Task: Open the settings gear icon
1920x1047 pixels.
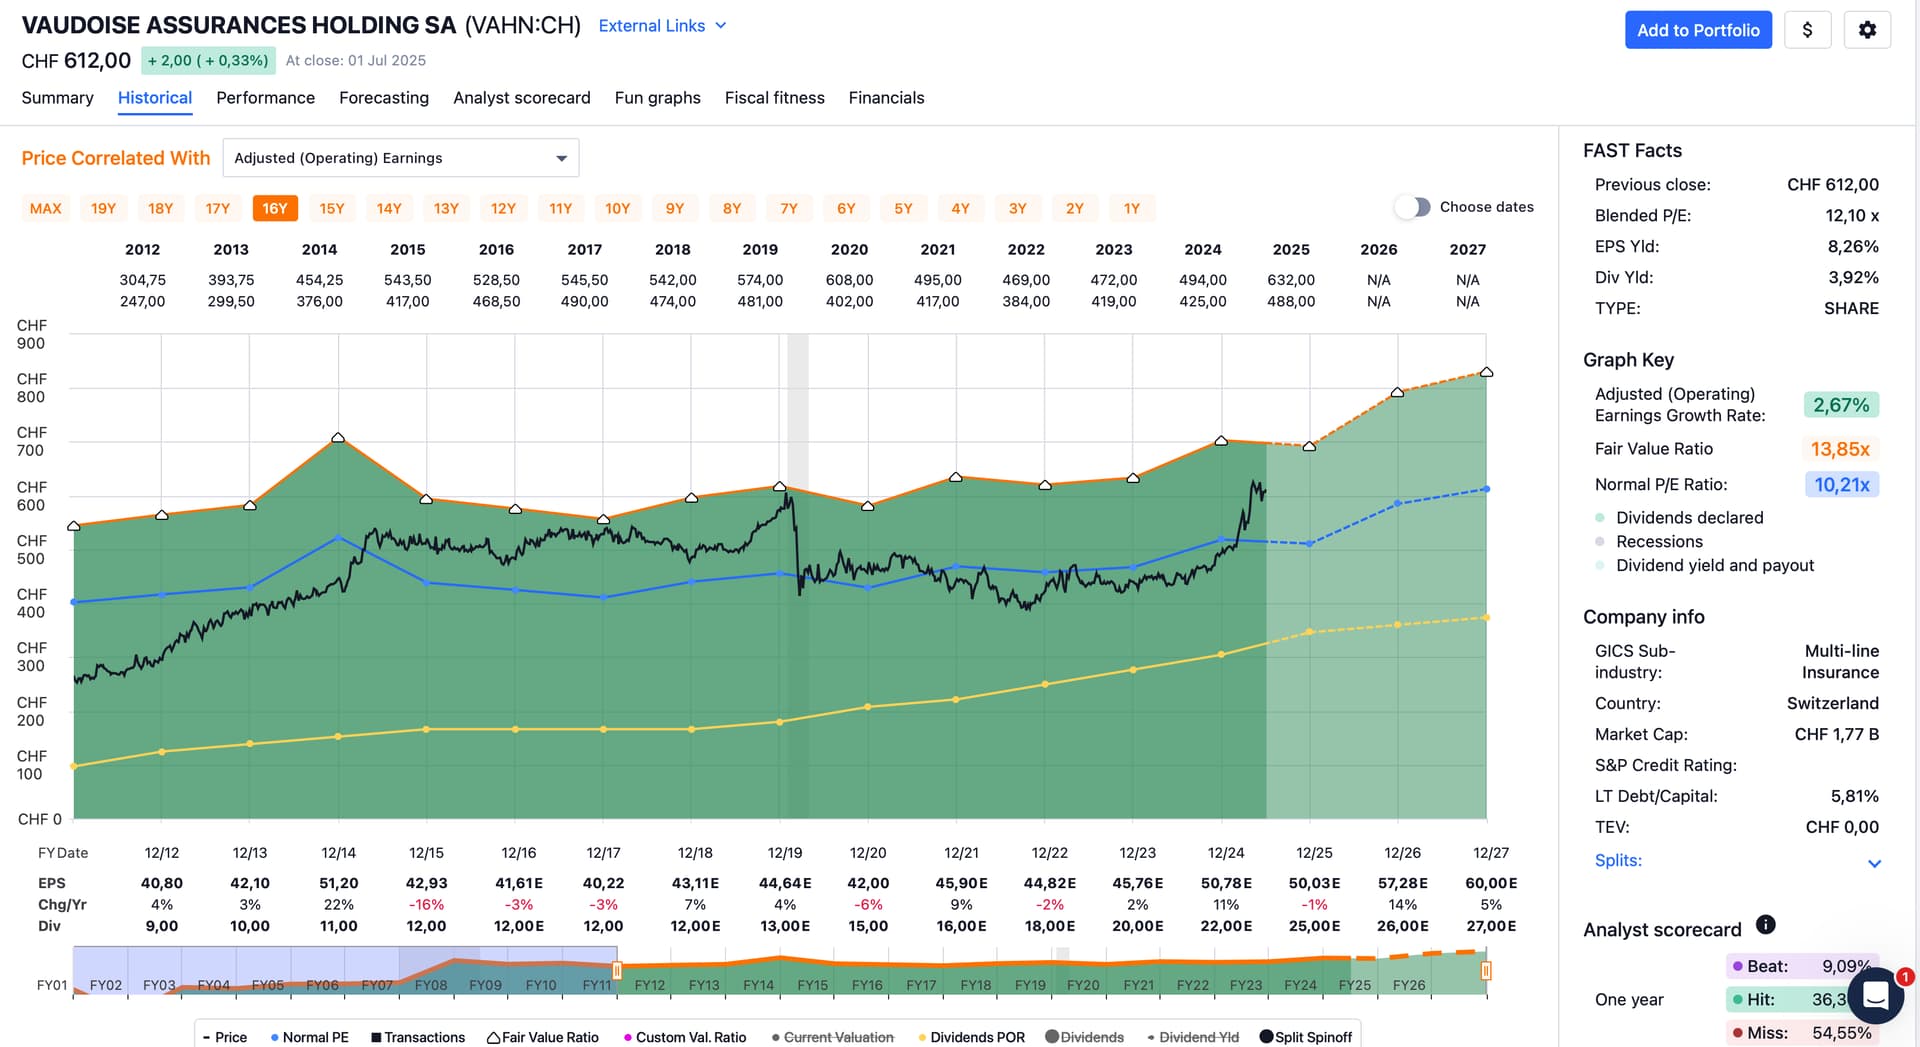Action: 1866,30
